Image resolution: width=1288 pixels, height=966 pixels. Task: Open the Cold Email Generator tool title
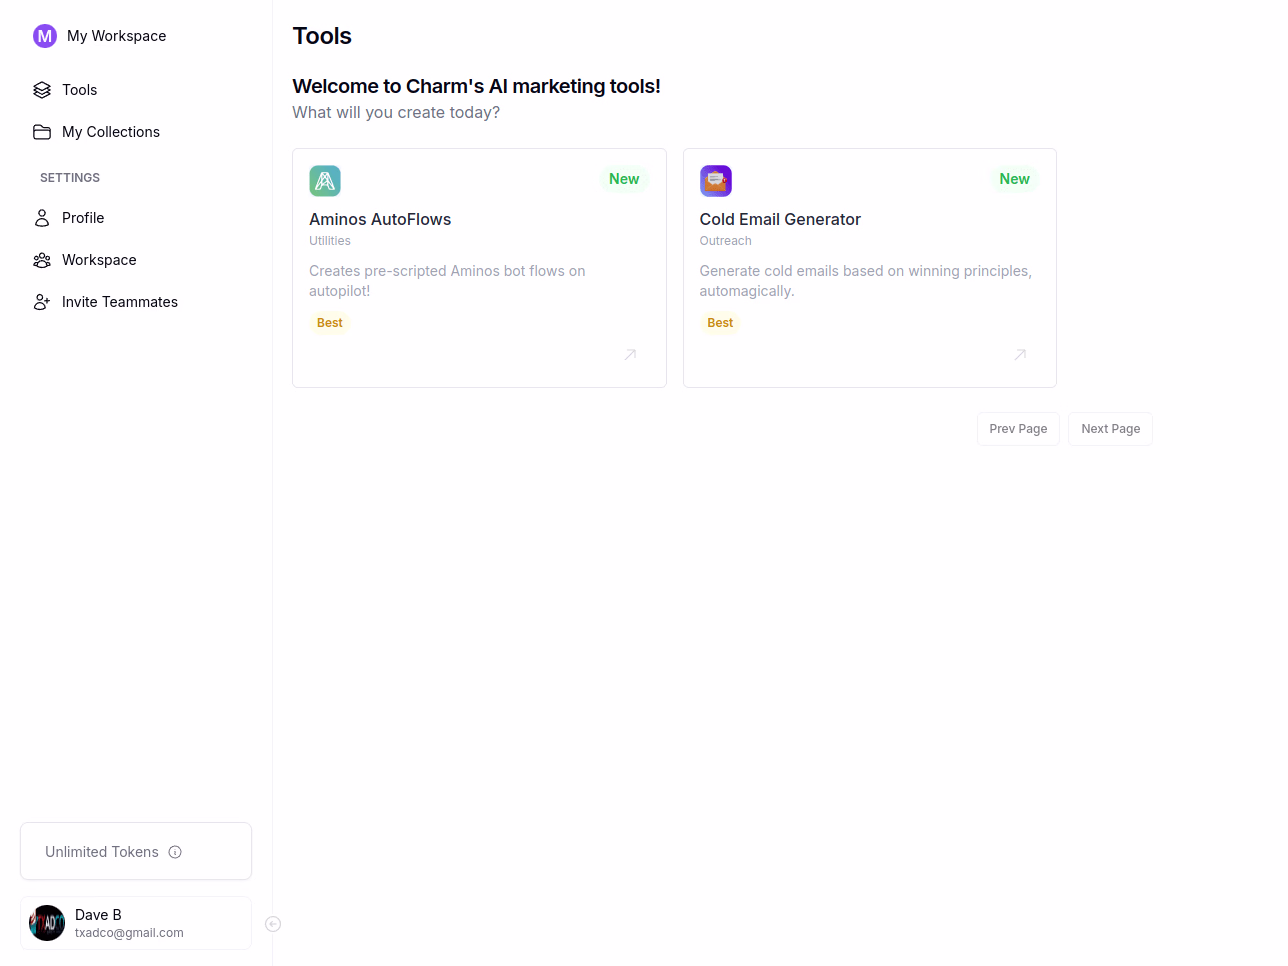(780, 219)
